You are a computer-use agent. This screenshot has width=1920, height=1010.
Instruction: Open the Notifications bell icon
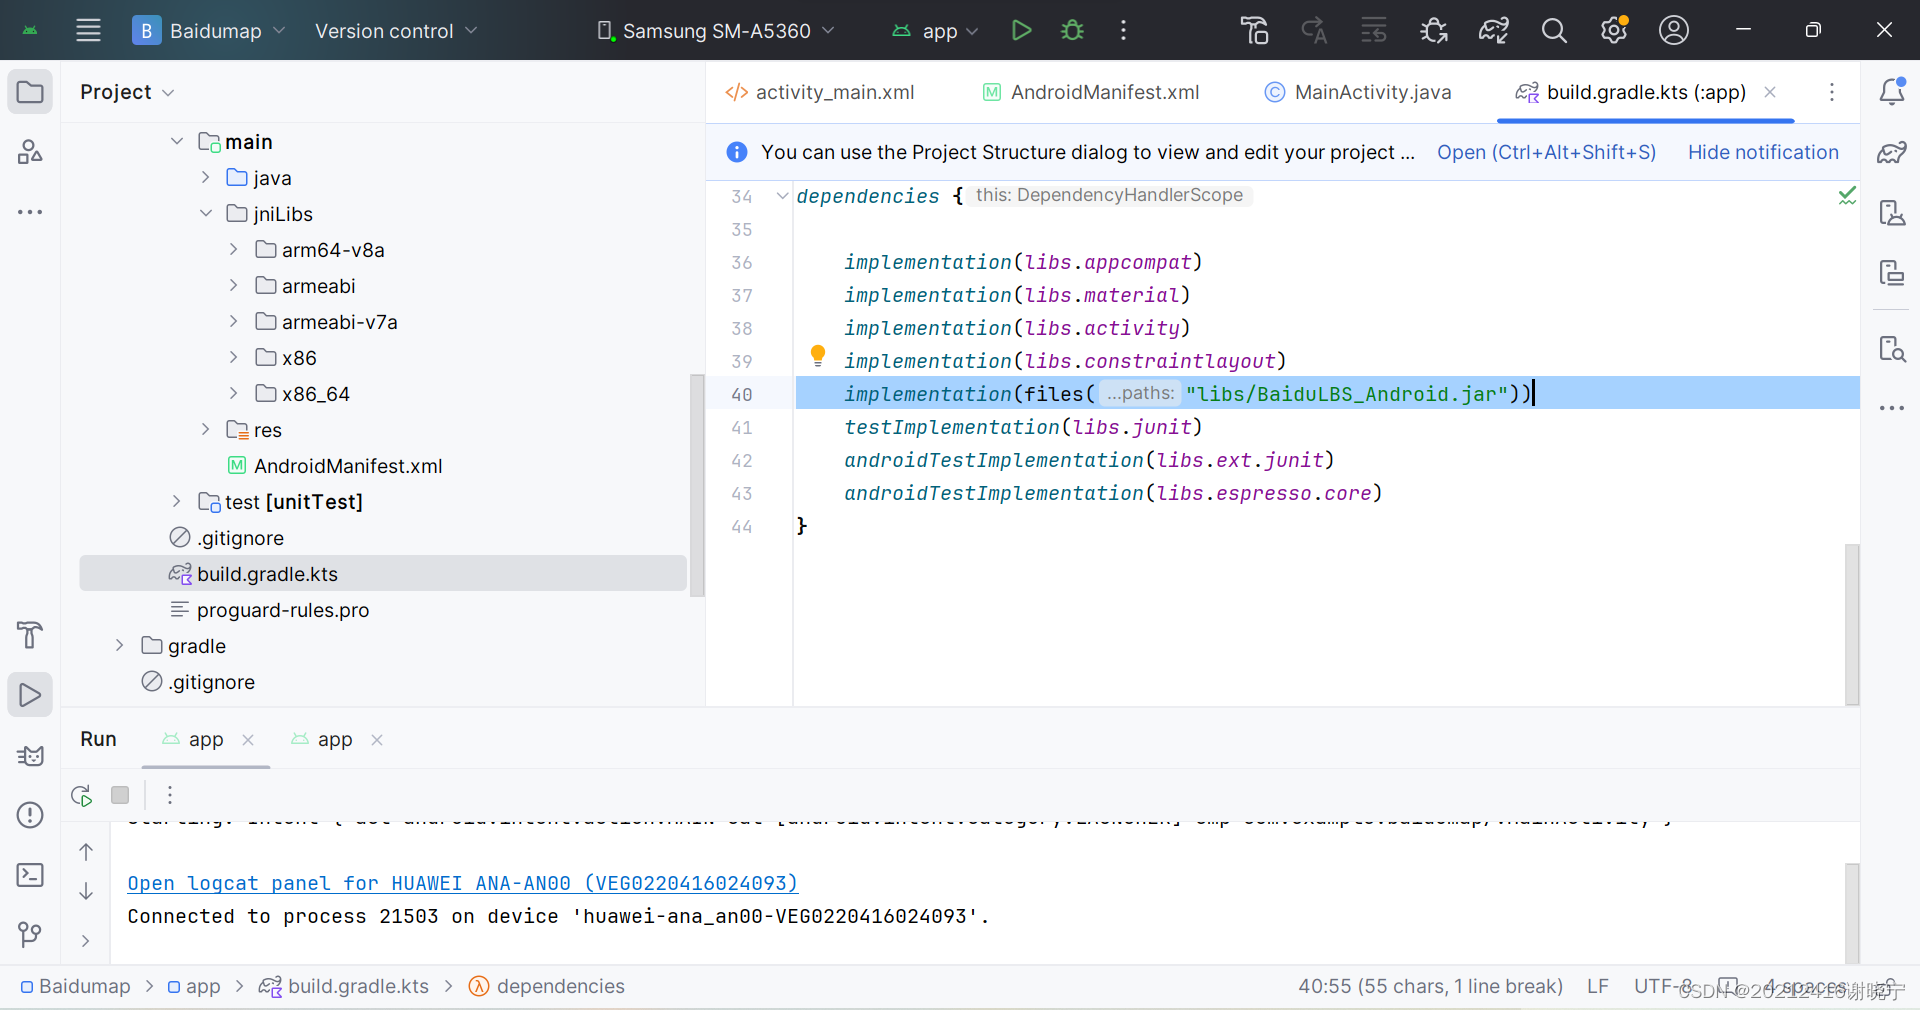point(1891,92)
